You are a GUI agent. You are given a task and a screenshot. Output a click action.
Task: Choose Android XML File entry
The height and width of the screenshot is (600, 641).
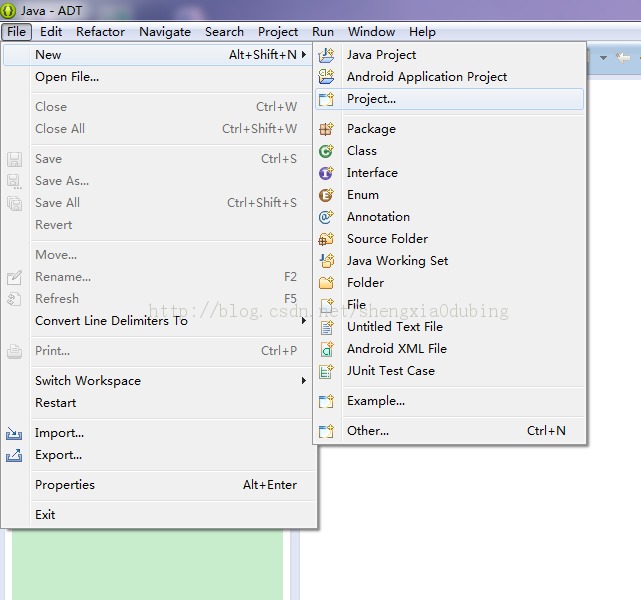point(450,349)
